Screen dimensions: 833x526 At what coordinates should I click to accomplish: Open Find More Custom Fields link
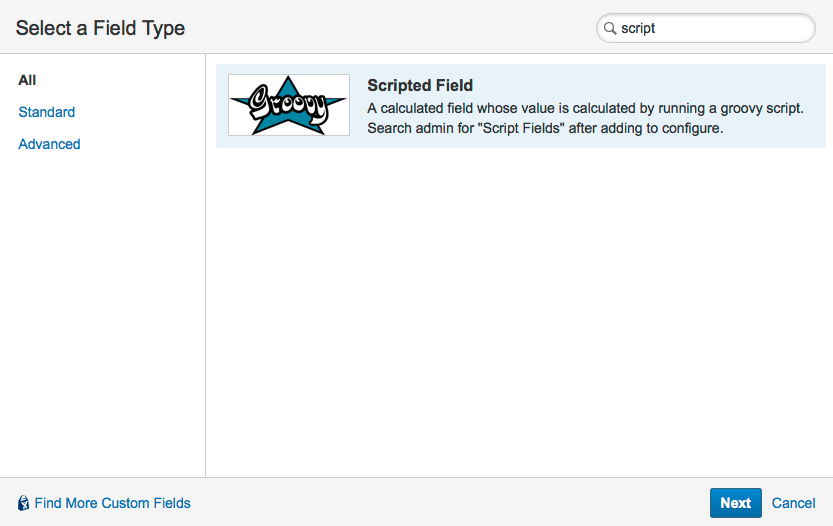(x=112, y=503)
